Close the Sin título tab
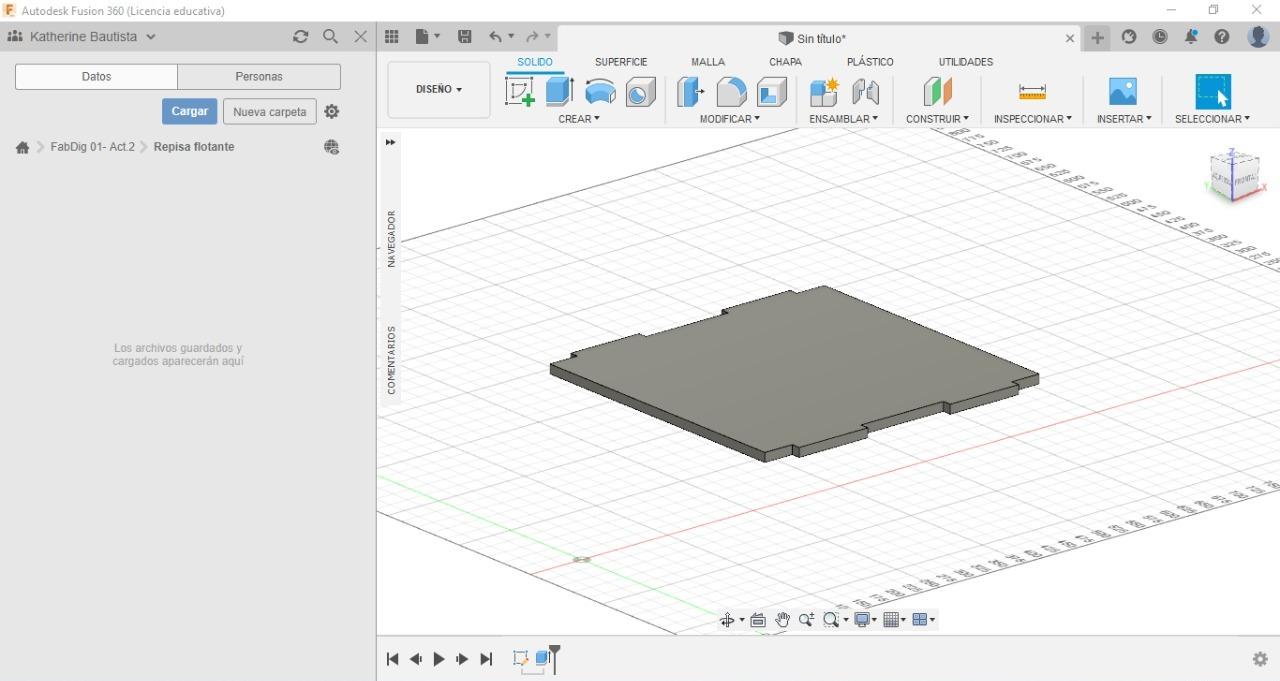Viewport: 1280px width, 681px height. point(1070,38)
